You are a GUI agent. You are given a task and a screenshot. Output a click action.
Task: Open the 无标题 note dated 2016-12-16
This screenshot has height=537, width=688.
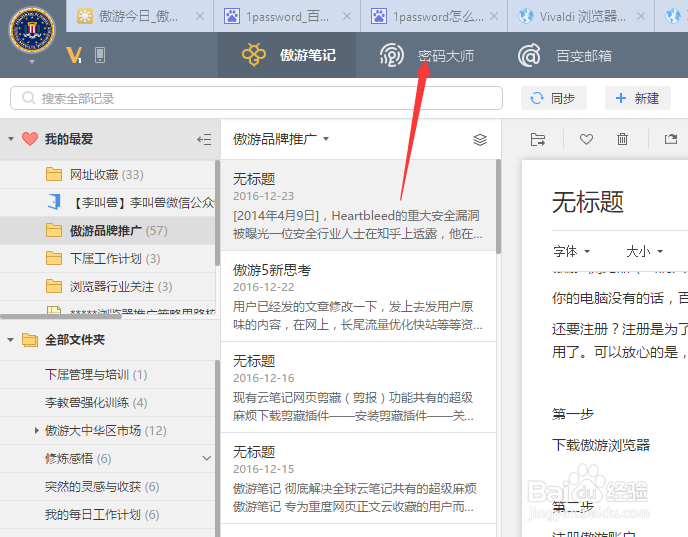pyautogui.click(x=358, y=387)
